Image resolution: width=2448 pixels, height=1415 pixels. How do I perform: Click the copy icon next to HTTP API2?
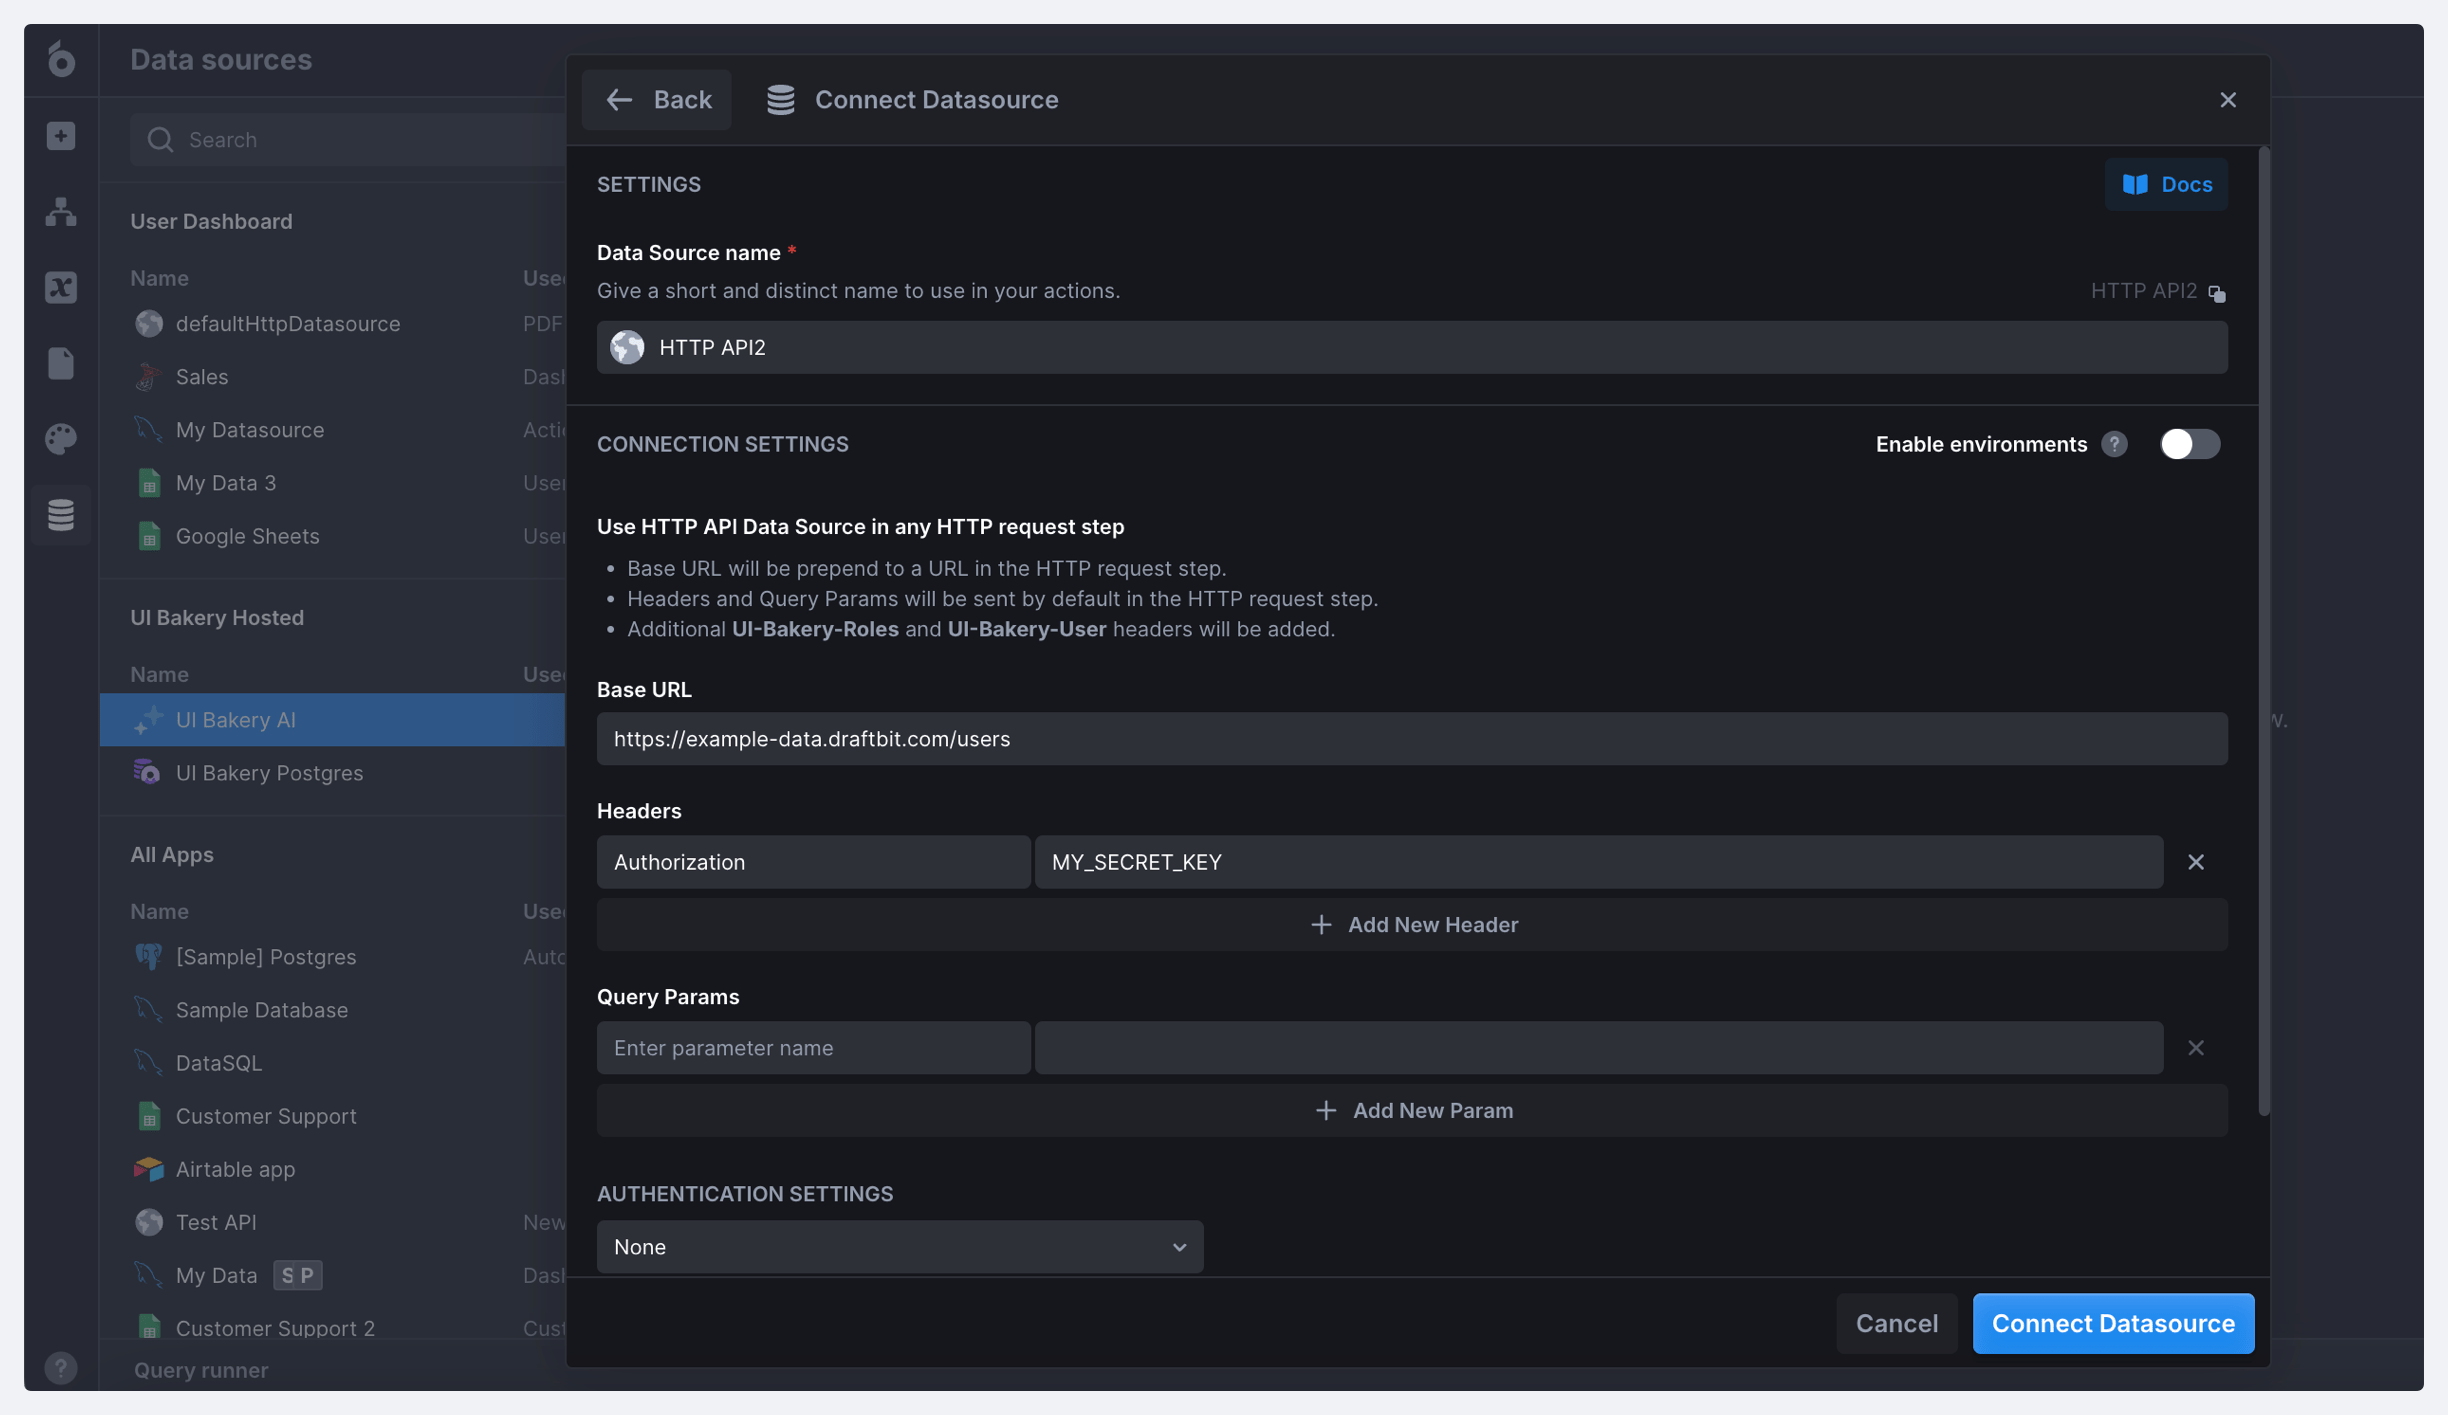coord(2217,293)
